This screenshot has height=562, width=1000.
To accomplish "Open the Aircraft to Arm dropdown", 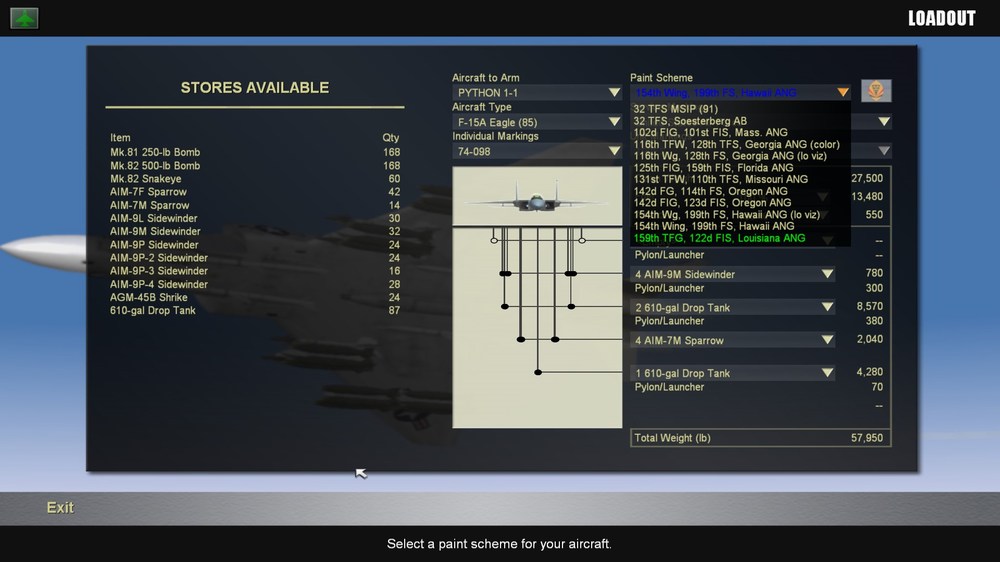I will 536,92.
